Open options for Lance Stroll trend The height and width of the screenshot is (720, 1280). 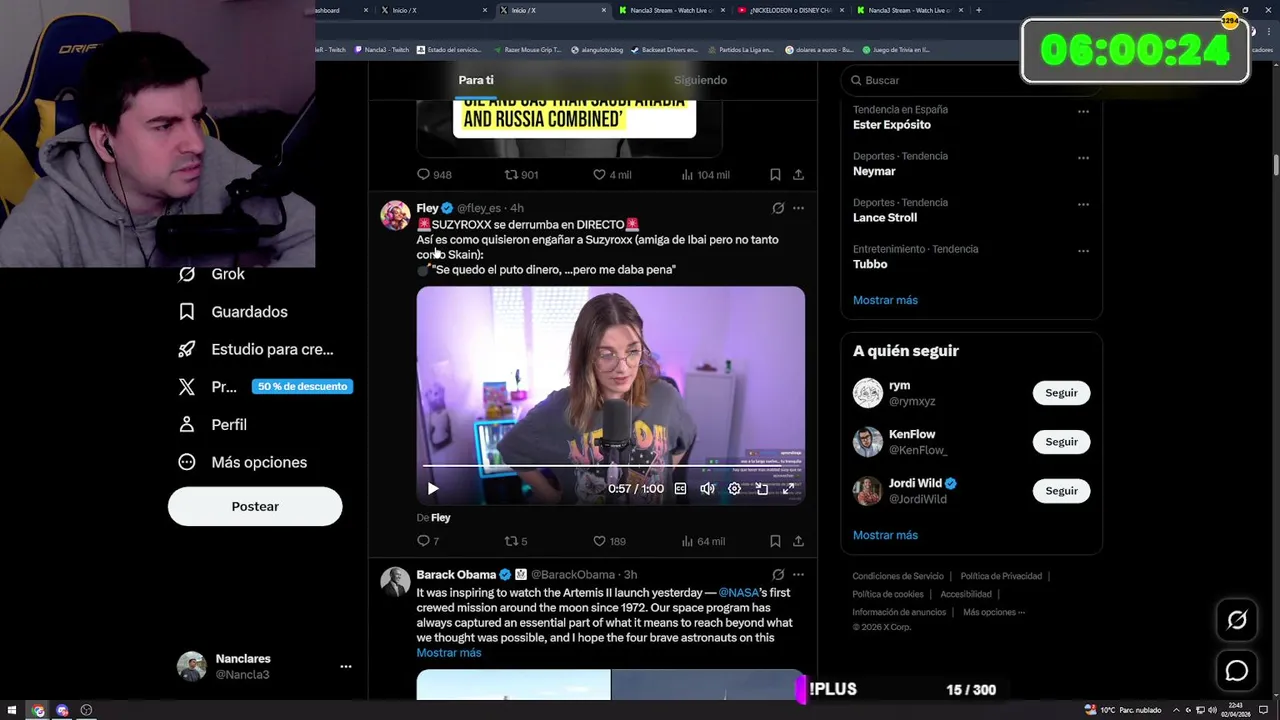point(1083,205)
